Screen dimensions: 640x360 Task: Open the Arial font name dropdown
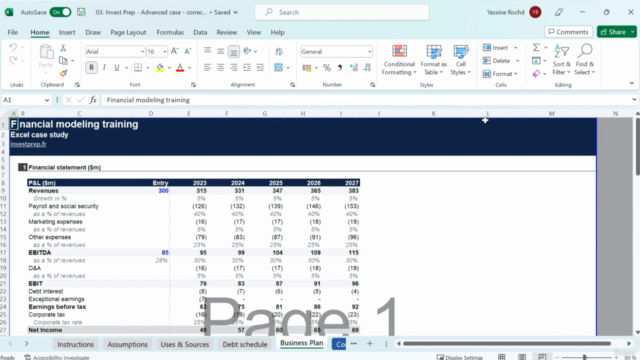(x=142, y=52)
